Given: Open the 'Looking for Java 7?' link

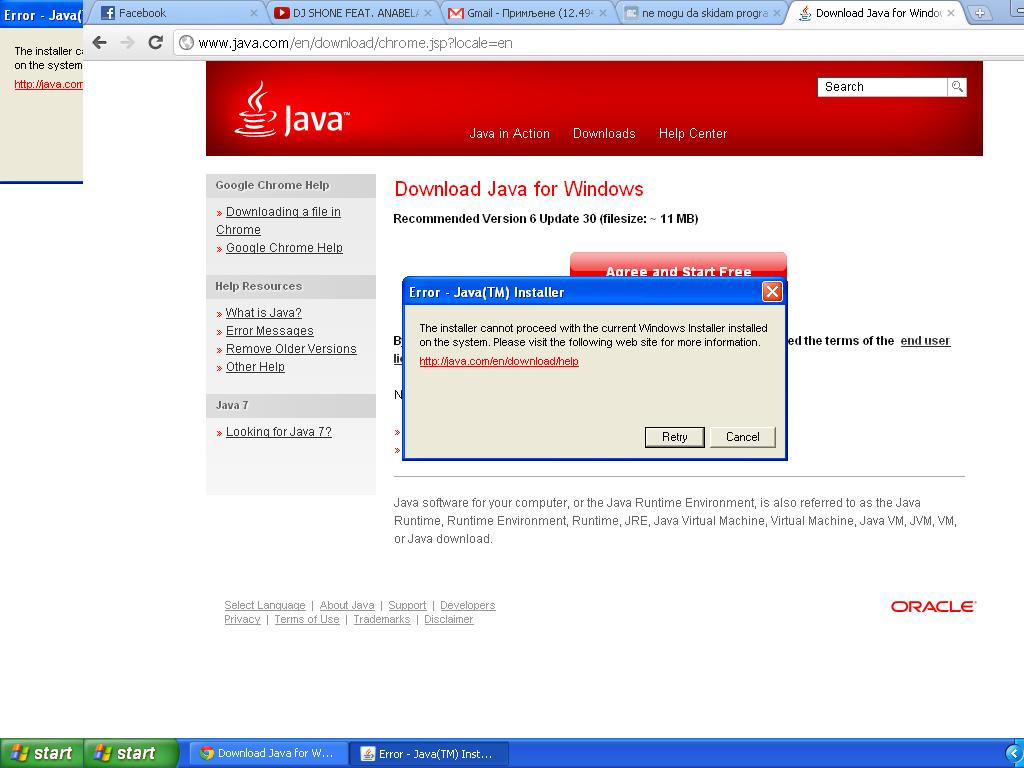Looking at the screenshot, I should (279, 432).
